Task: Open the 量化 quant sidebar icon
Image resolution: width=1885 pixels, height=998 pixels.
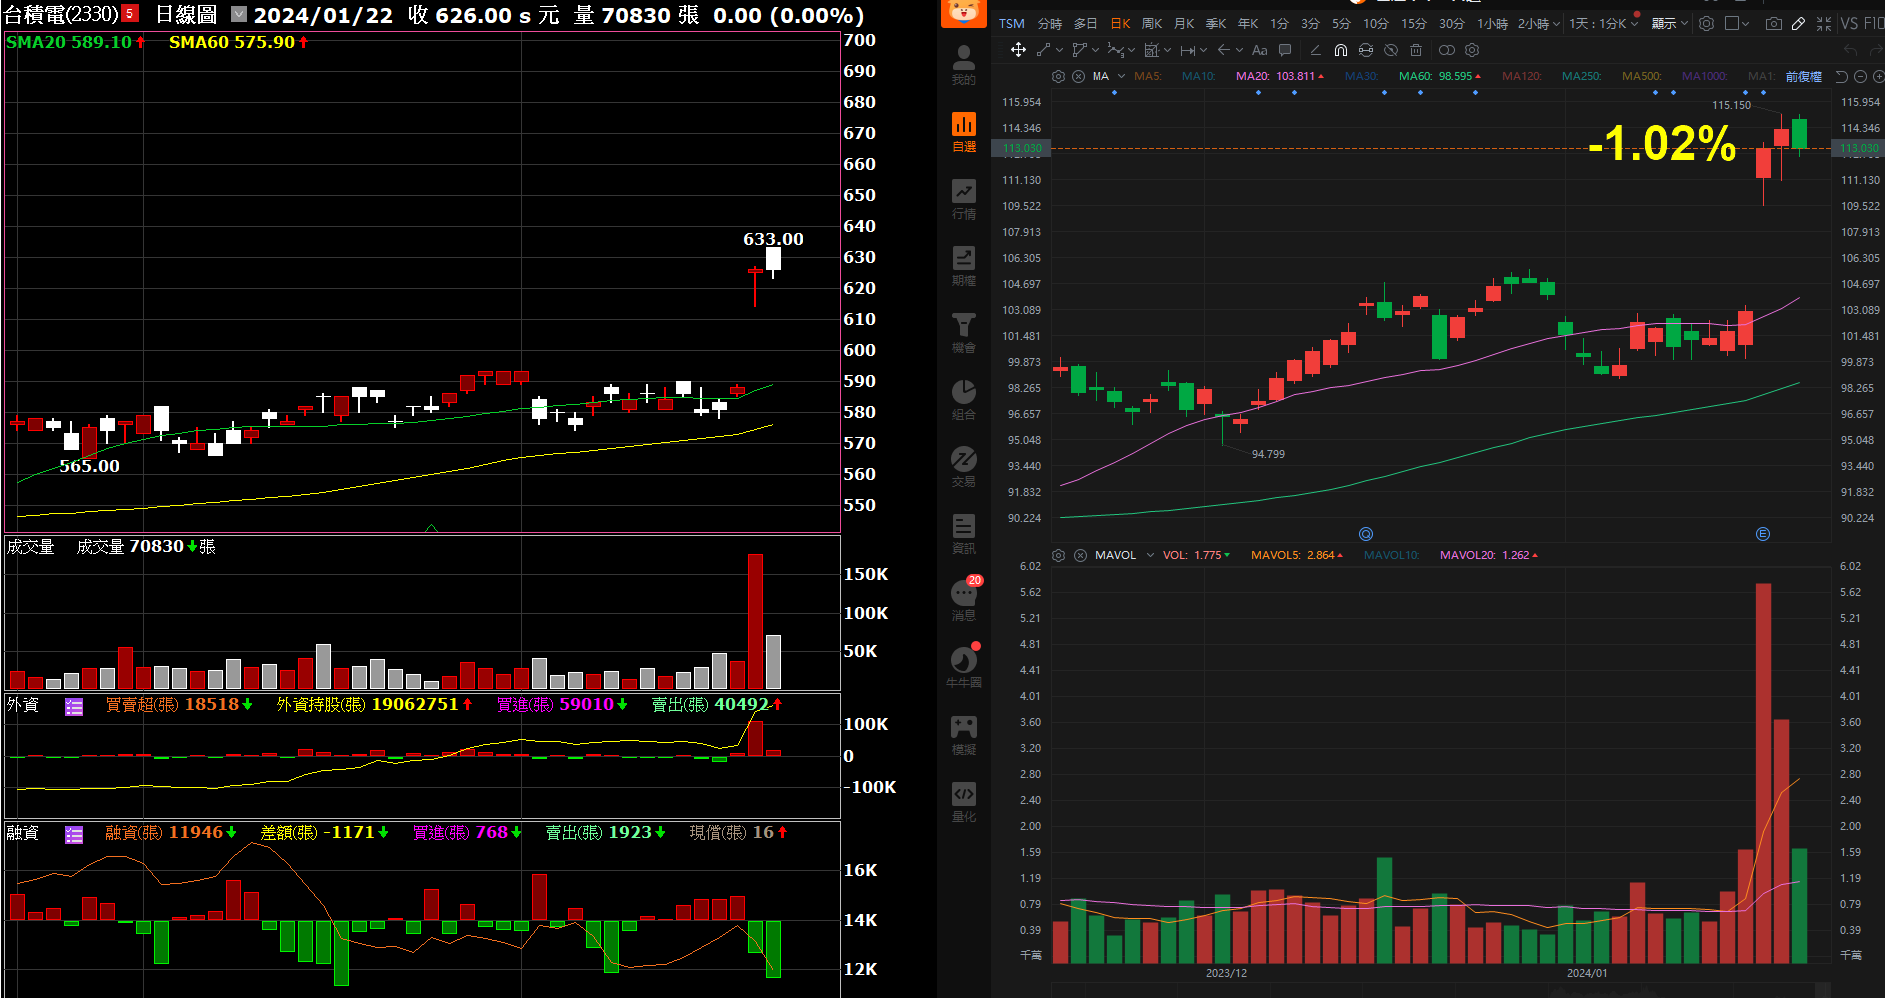Action: pyautogui.click(x=964, y=802)
